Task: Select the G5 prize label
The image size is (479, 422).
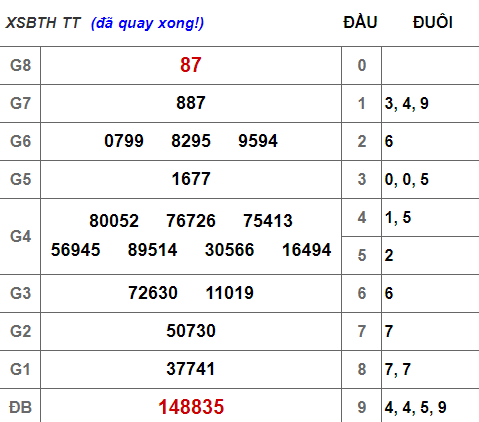Action: pos(20,179)
